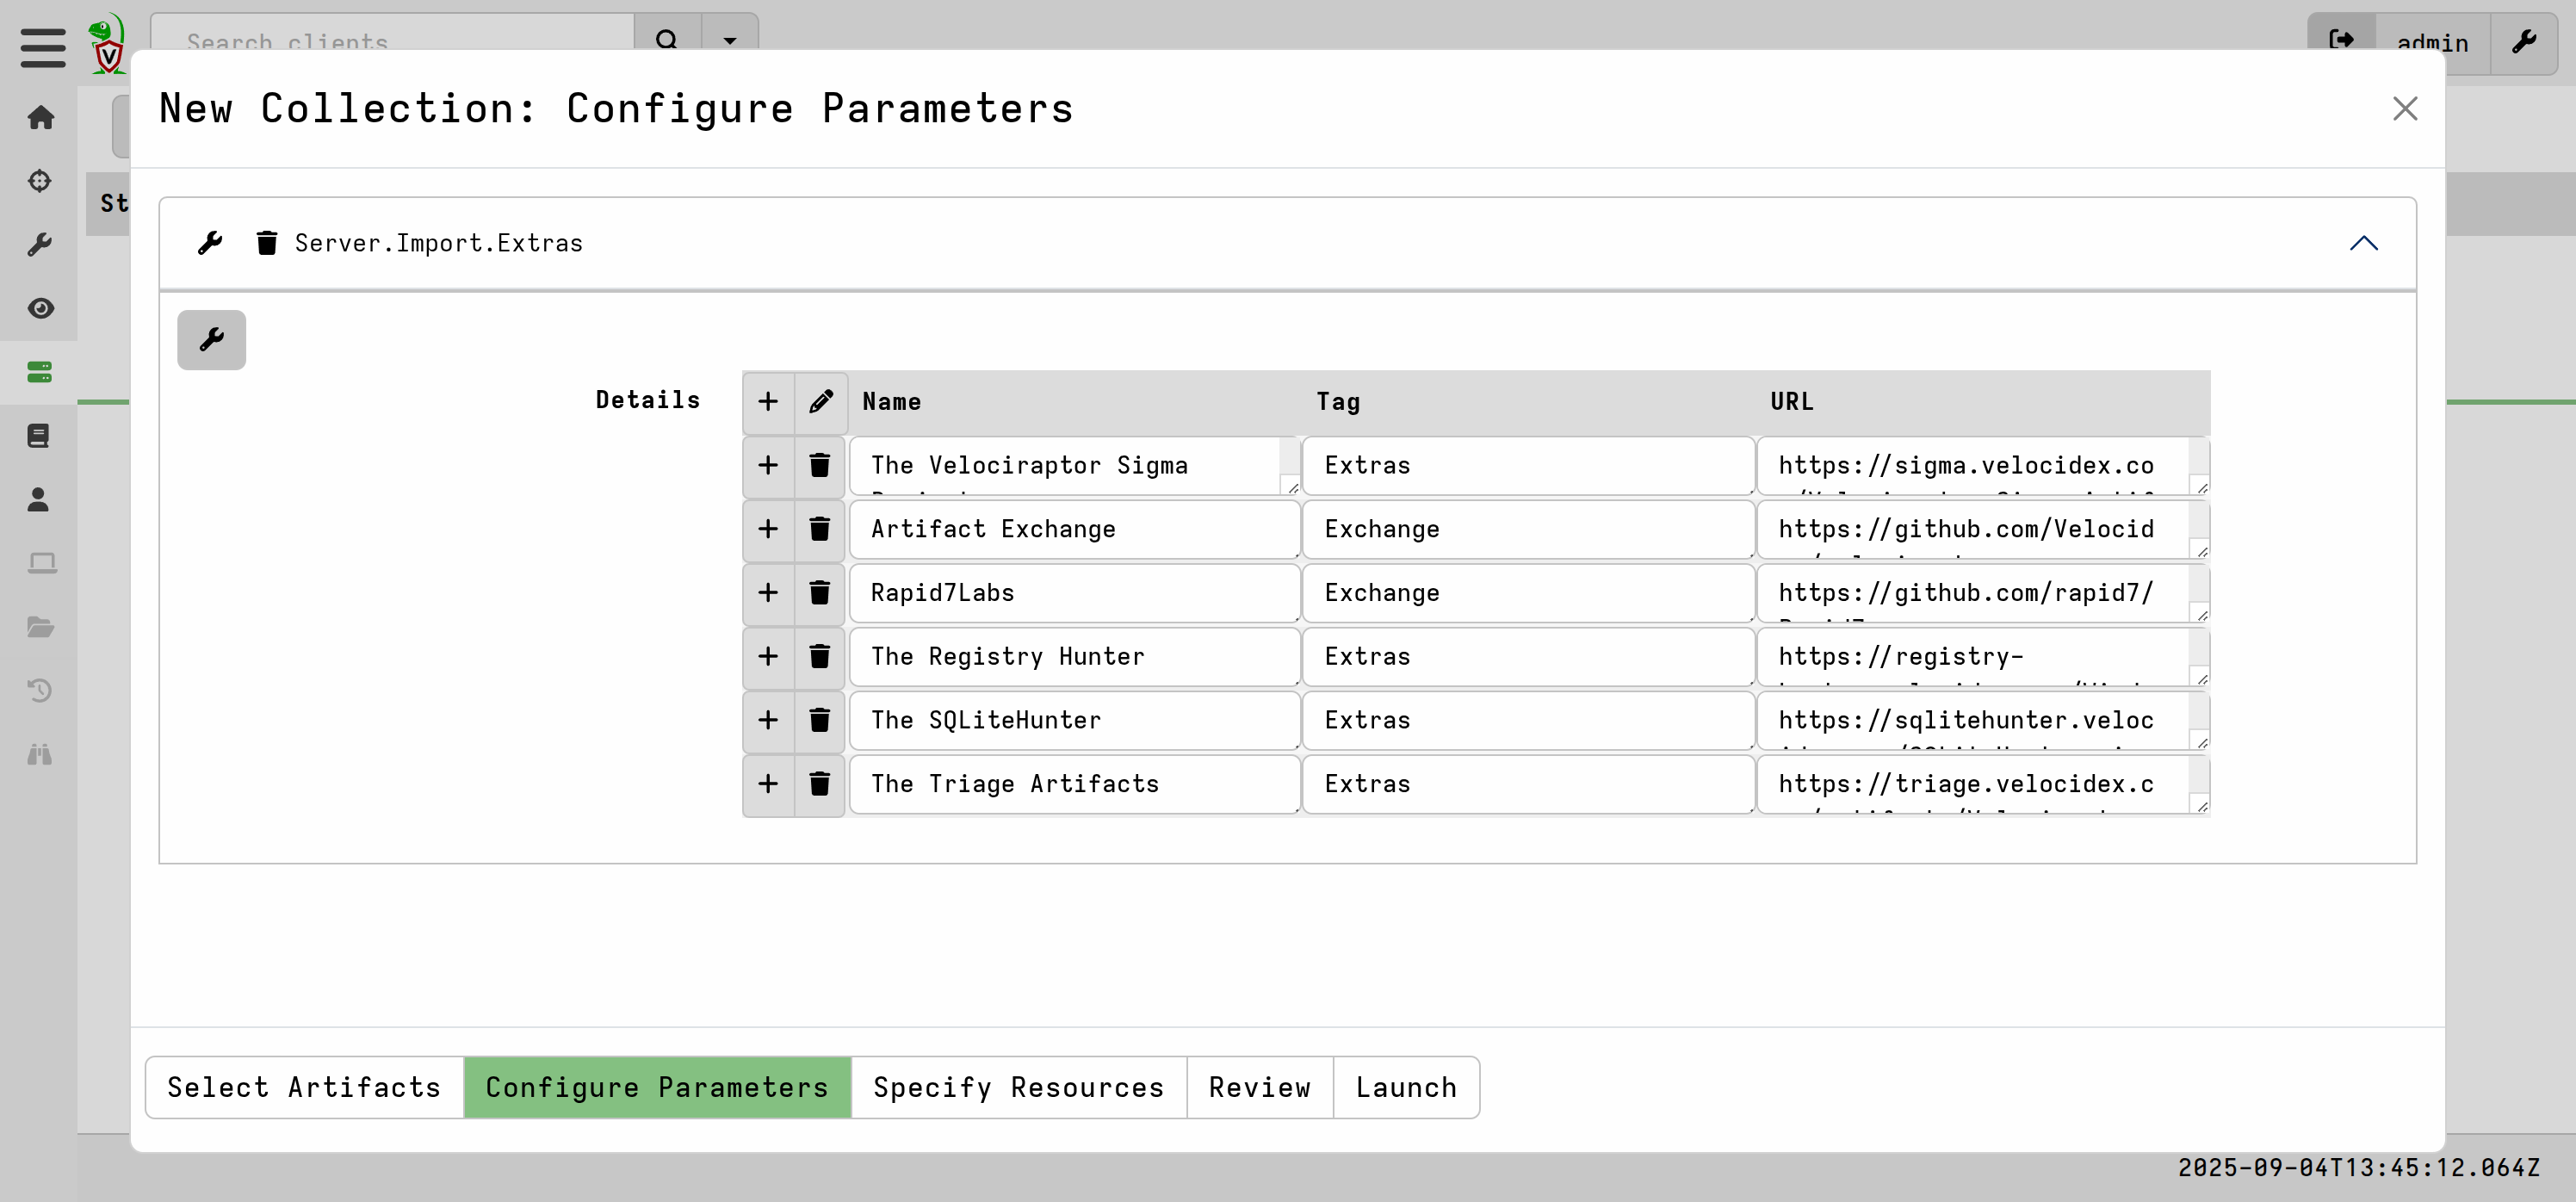The image size is (2576, 1202).
Task: Click the gray wrench button above the Details table
Action: [x=211, y=340]
